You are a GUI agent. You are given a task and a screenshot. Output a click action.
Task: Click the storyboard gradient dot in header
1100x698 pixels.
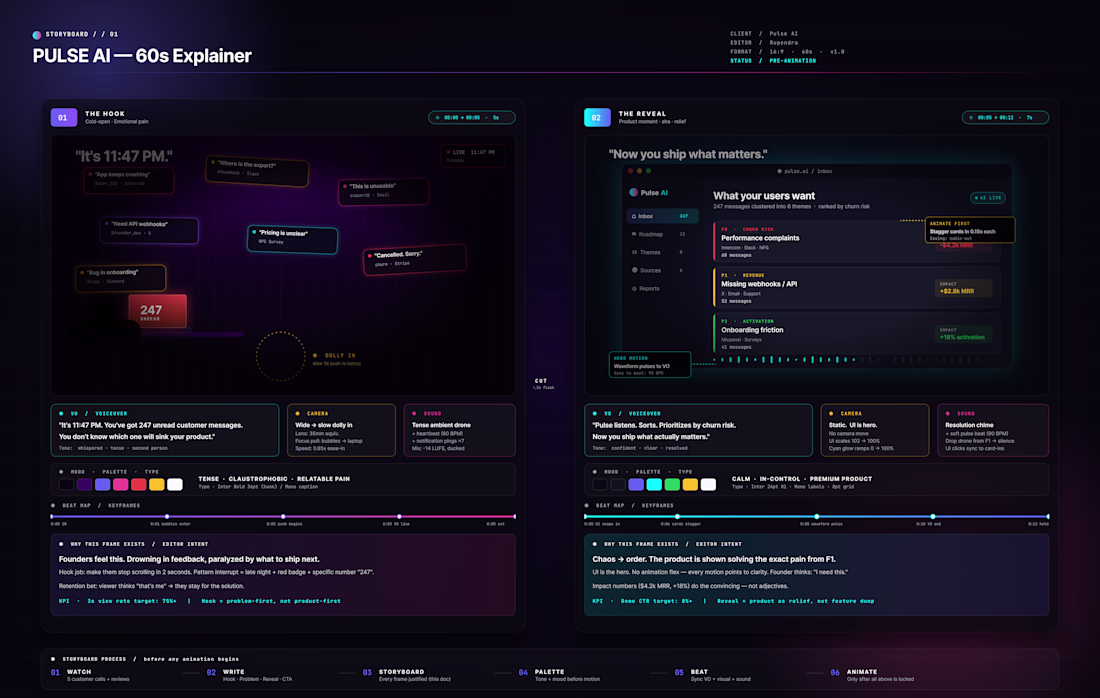pyautogui.click(x=36, y=34)
